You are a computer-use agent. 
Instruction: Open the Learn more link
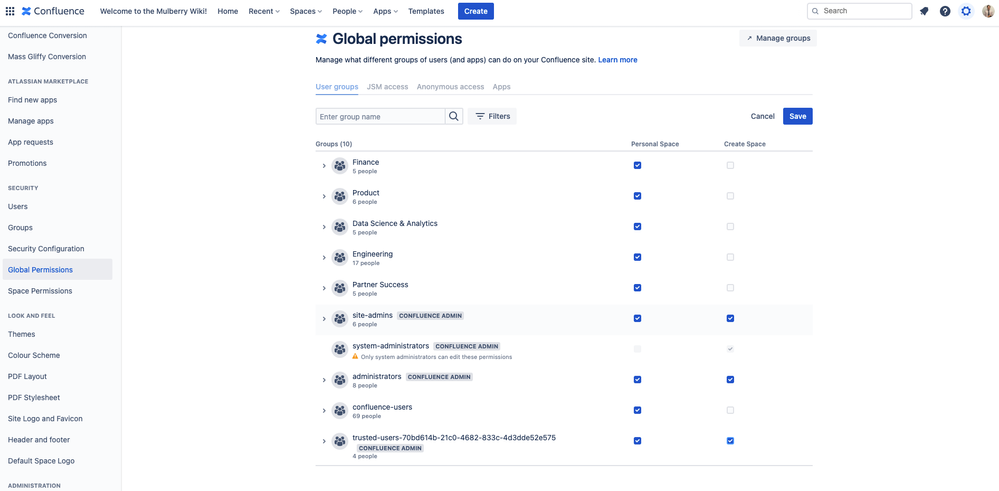[617, 60]
